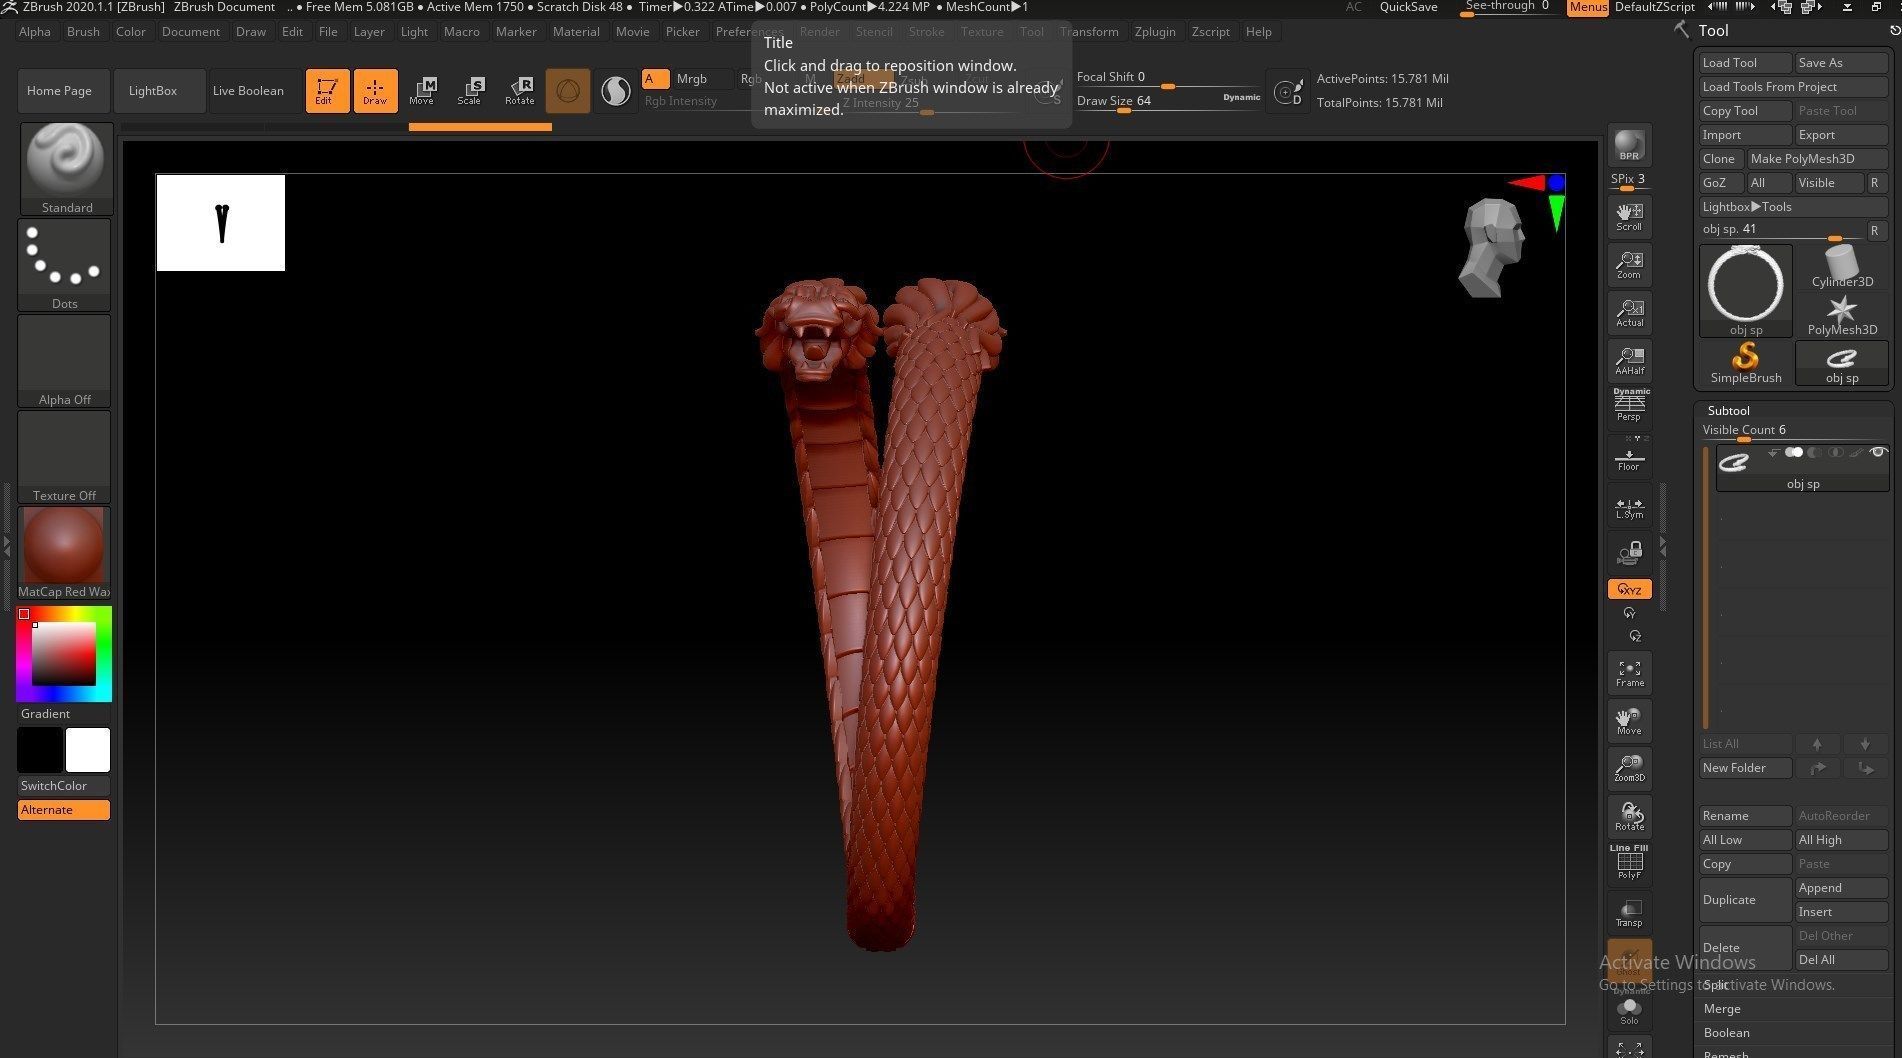Enable Alternate color option
The width and height of the screenshot is (1902, 1058).
64,810
